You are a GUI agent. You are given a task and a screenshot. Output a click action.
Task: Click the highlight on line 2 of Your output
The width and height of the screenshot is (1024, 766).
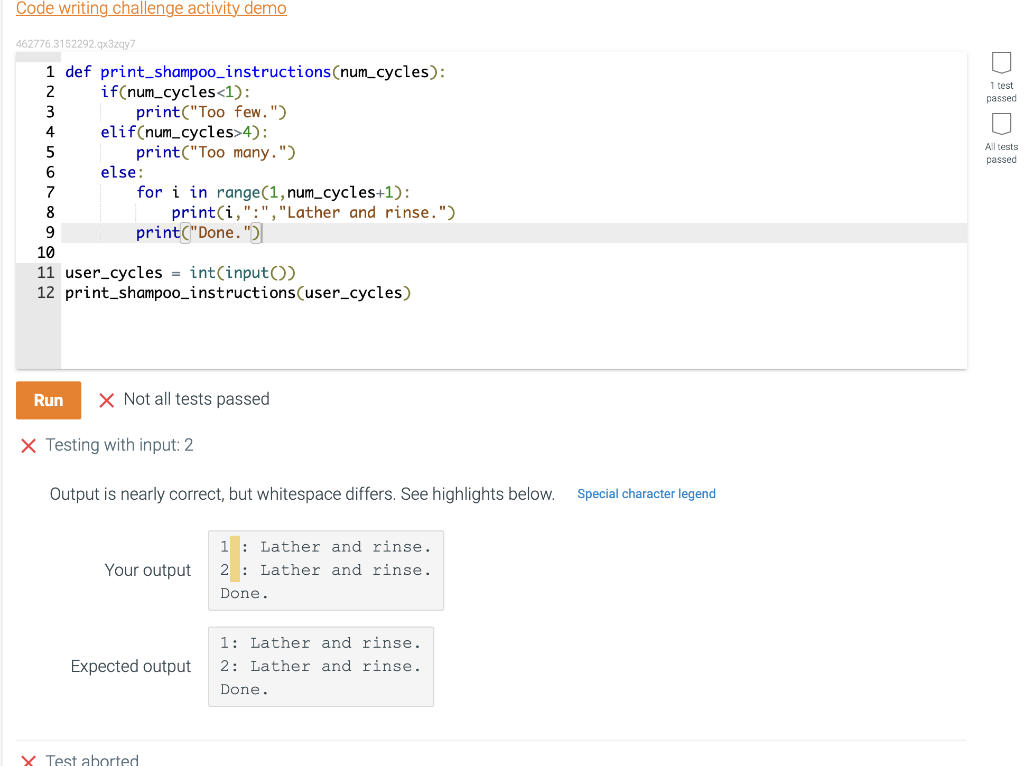[x=232, y=570]
